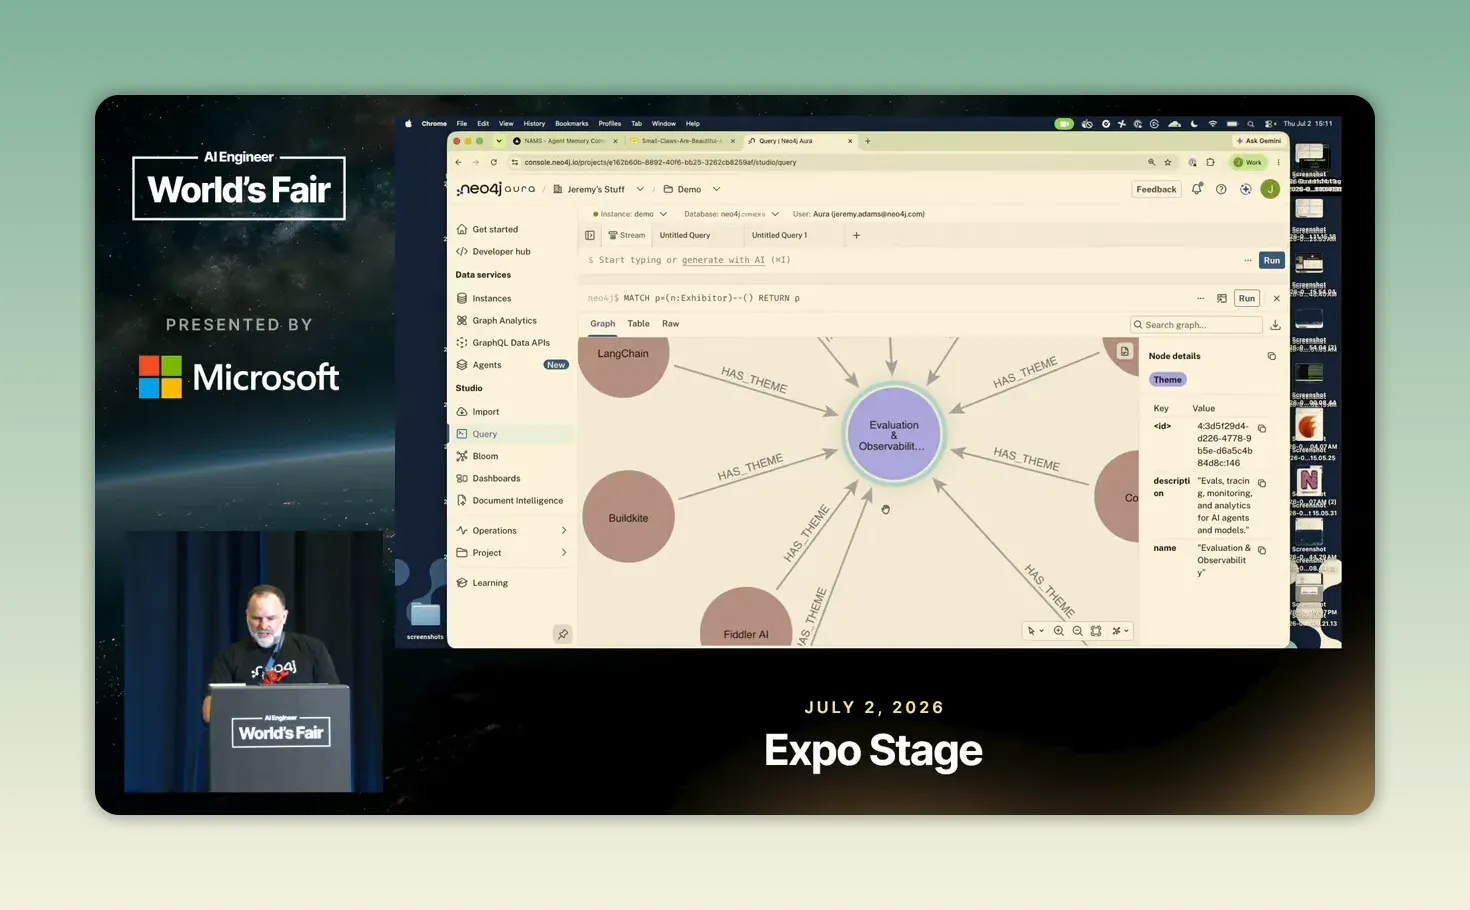Screen dimensions: 1470x910
Task: Copy the description property value
Action: click(1262, 483)
